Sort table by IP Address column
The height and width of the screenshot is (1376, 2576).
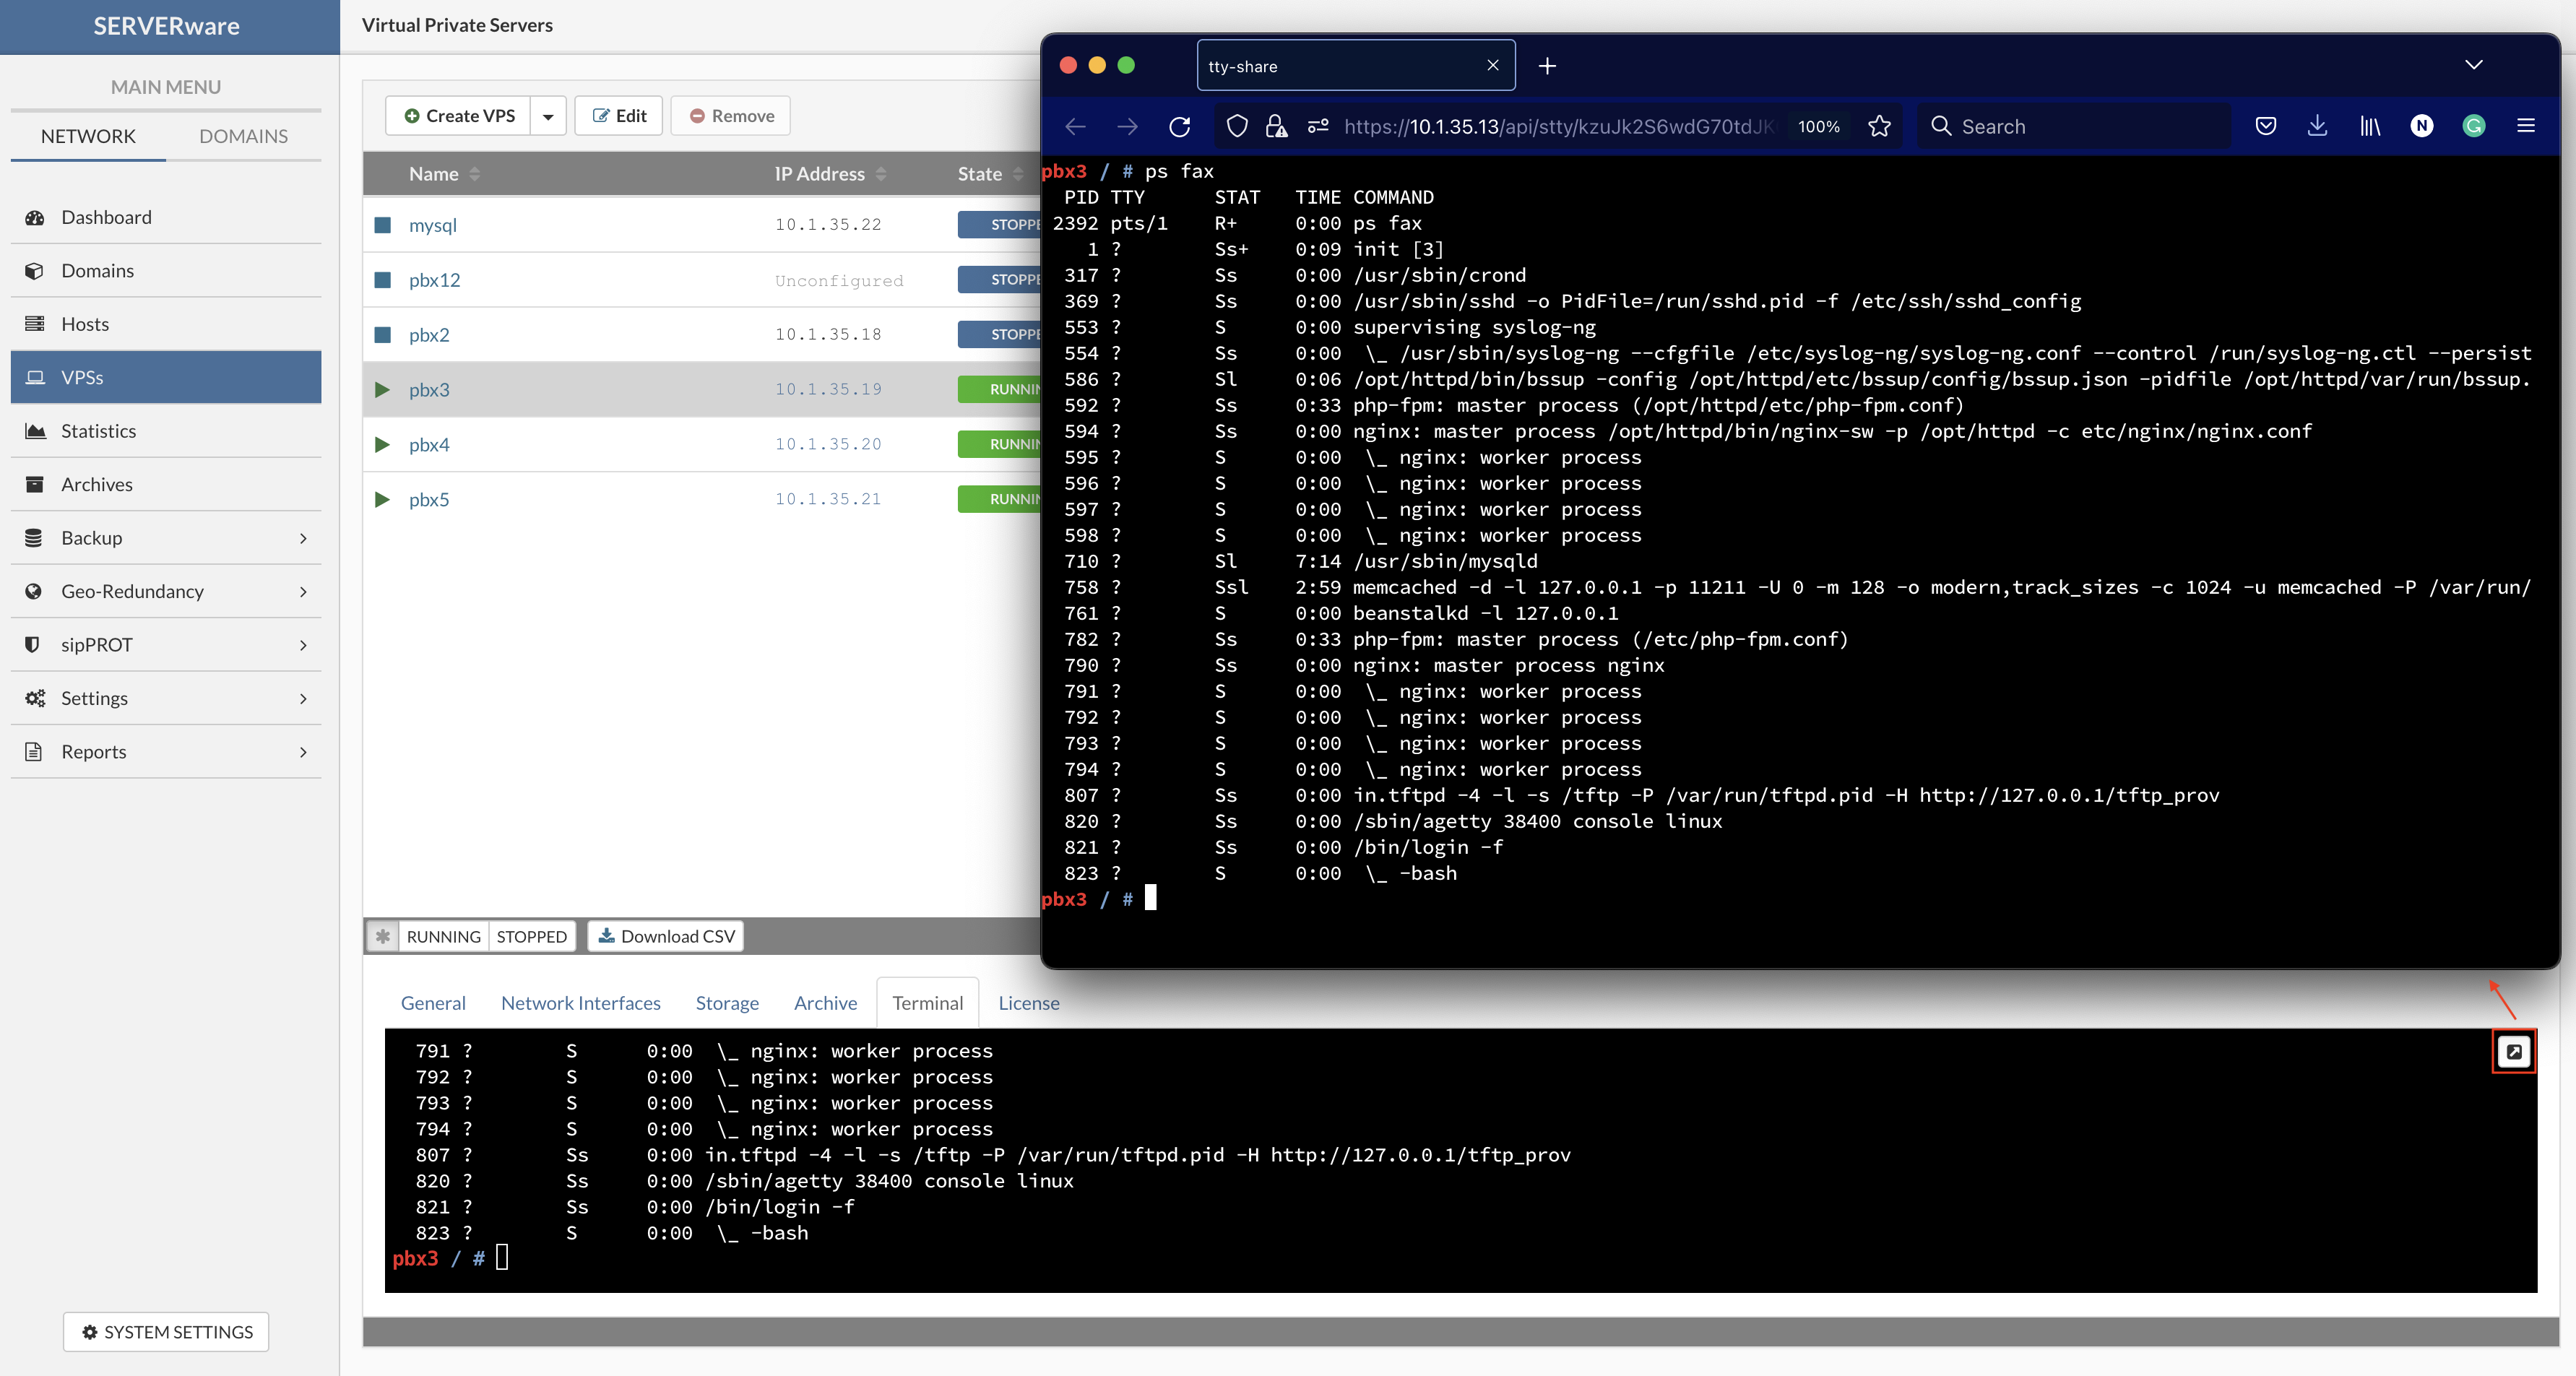point(830,174)
